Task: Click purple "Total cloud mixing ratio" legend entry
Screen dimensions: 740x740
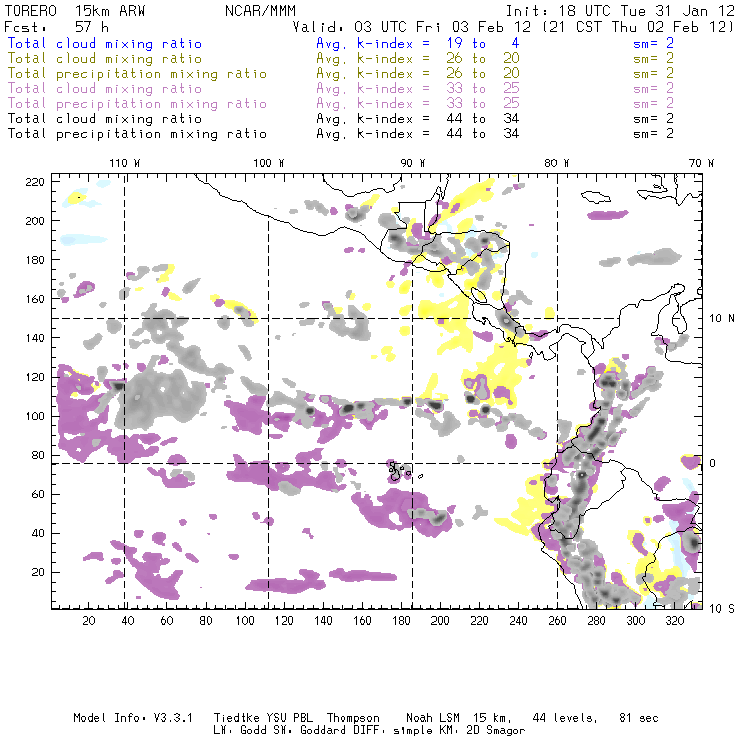Action: click(104, 89)
